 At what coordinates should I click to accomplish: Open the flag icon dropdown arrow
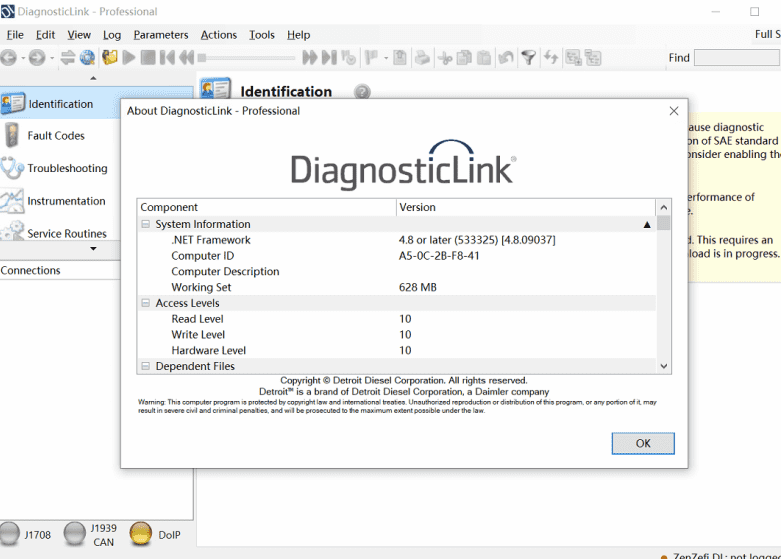click(x=386, y=58)
